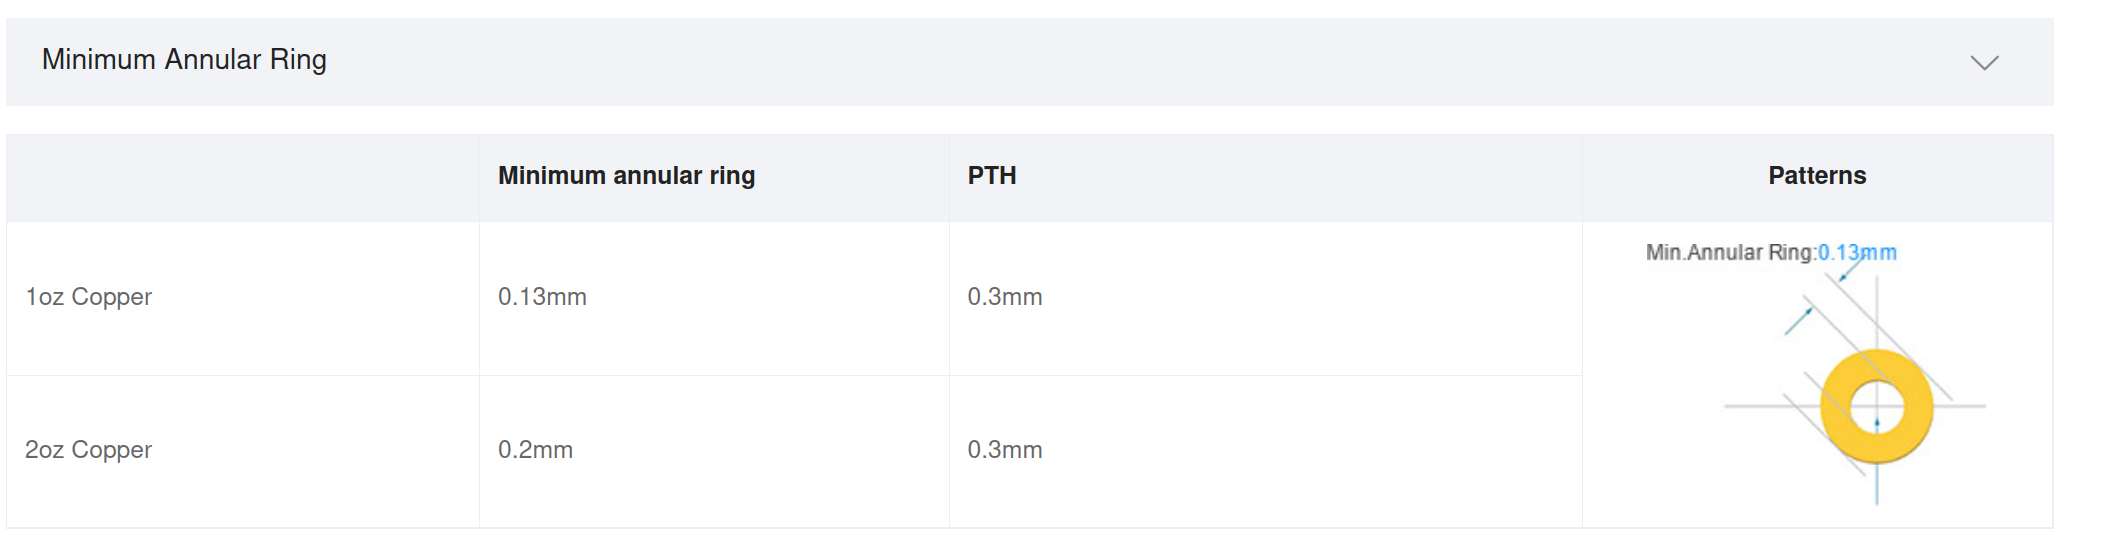Collapse the Minimum Annular Ring section chevron

1984,63
